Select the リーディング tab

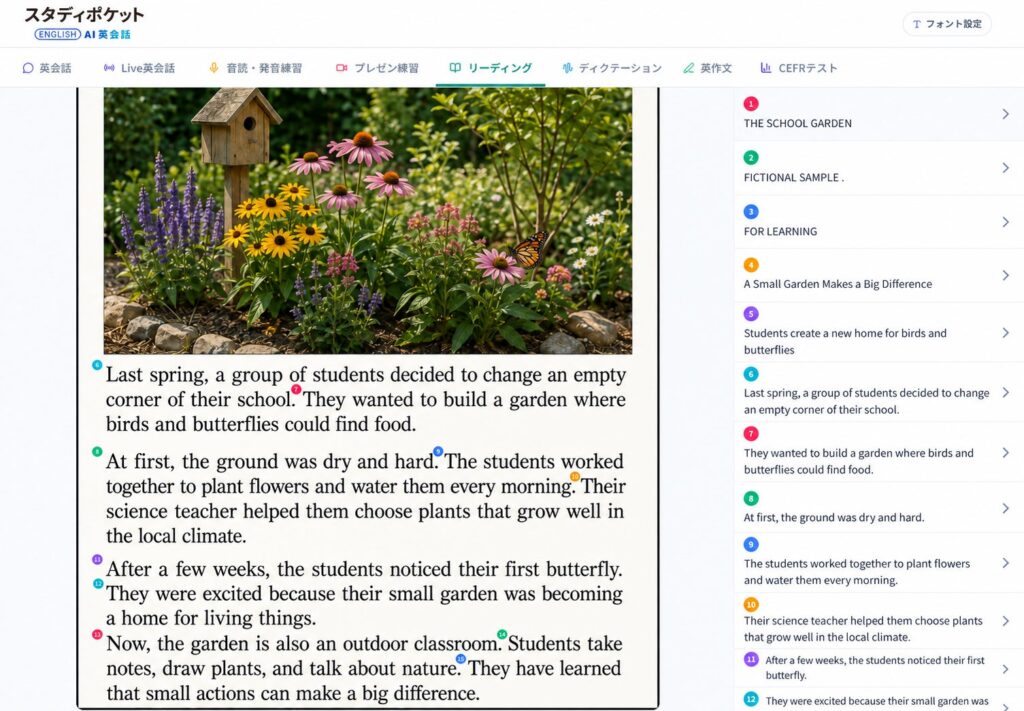click(490, 68)
